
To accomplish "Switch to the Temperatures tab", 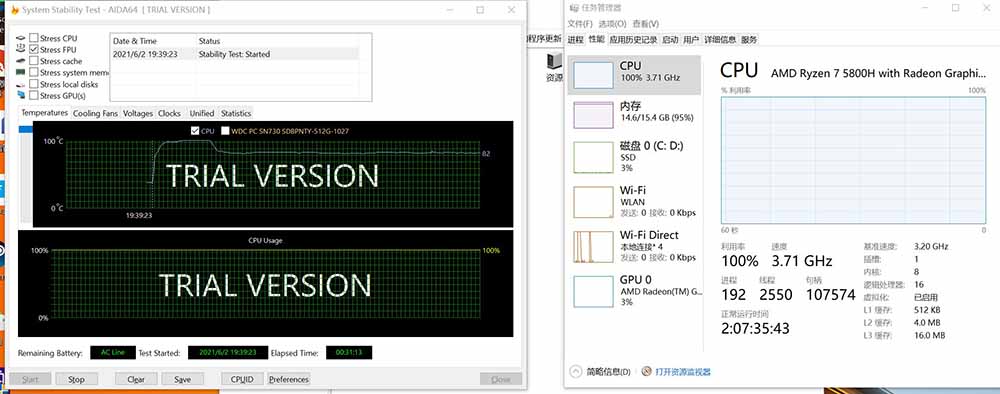I will 45,113.
